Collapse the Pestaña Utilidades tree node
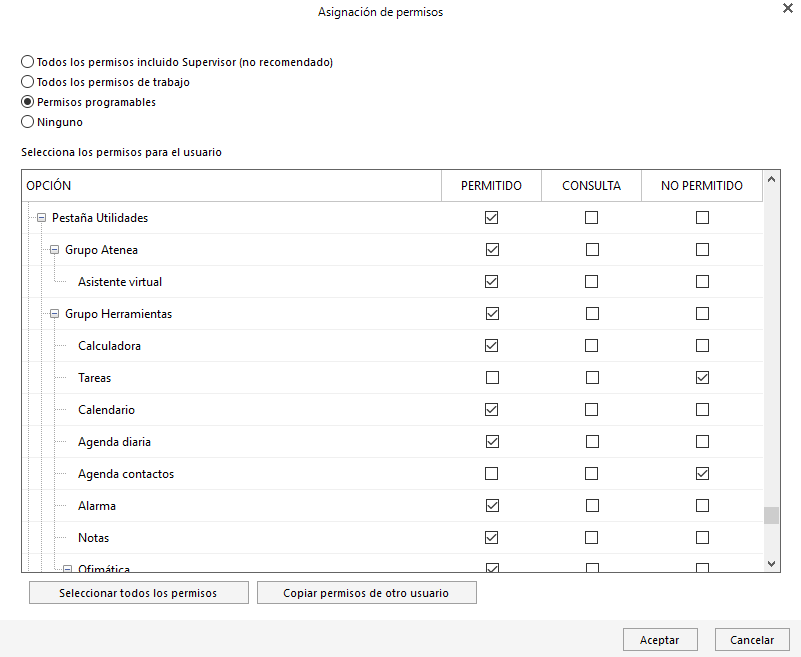The height and width of the screenshot is (657, 801). click(x=41, y=218)
